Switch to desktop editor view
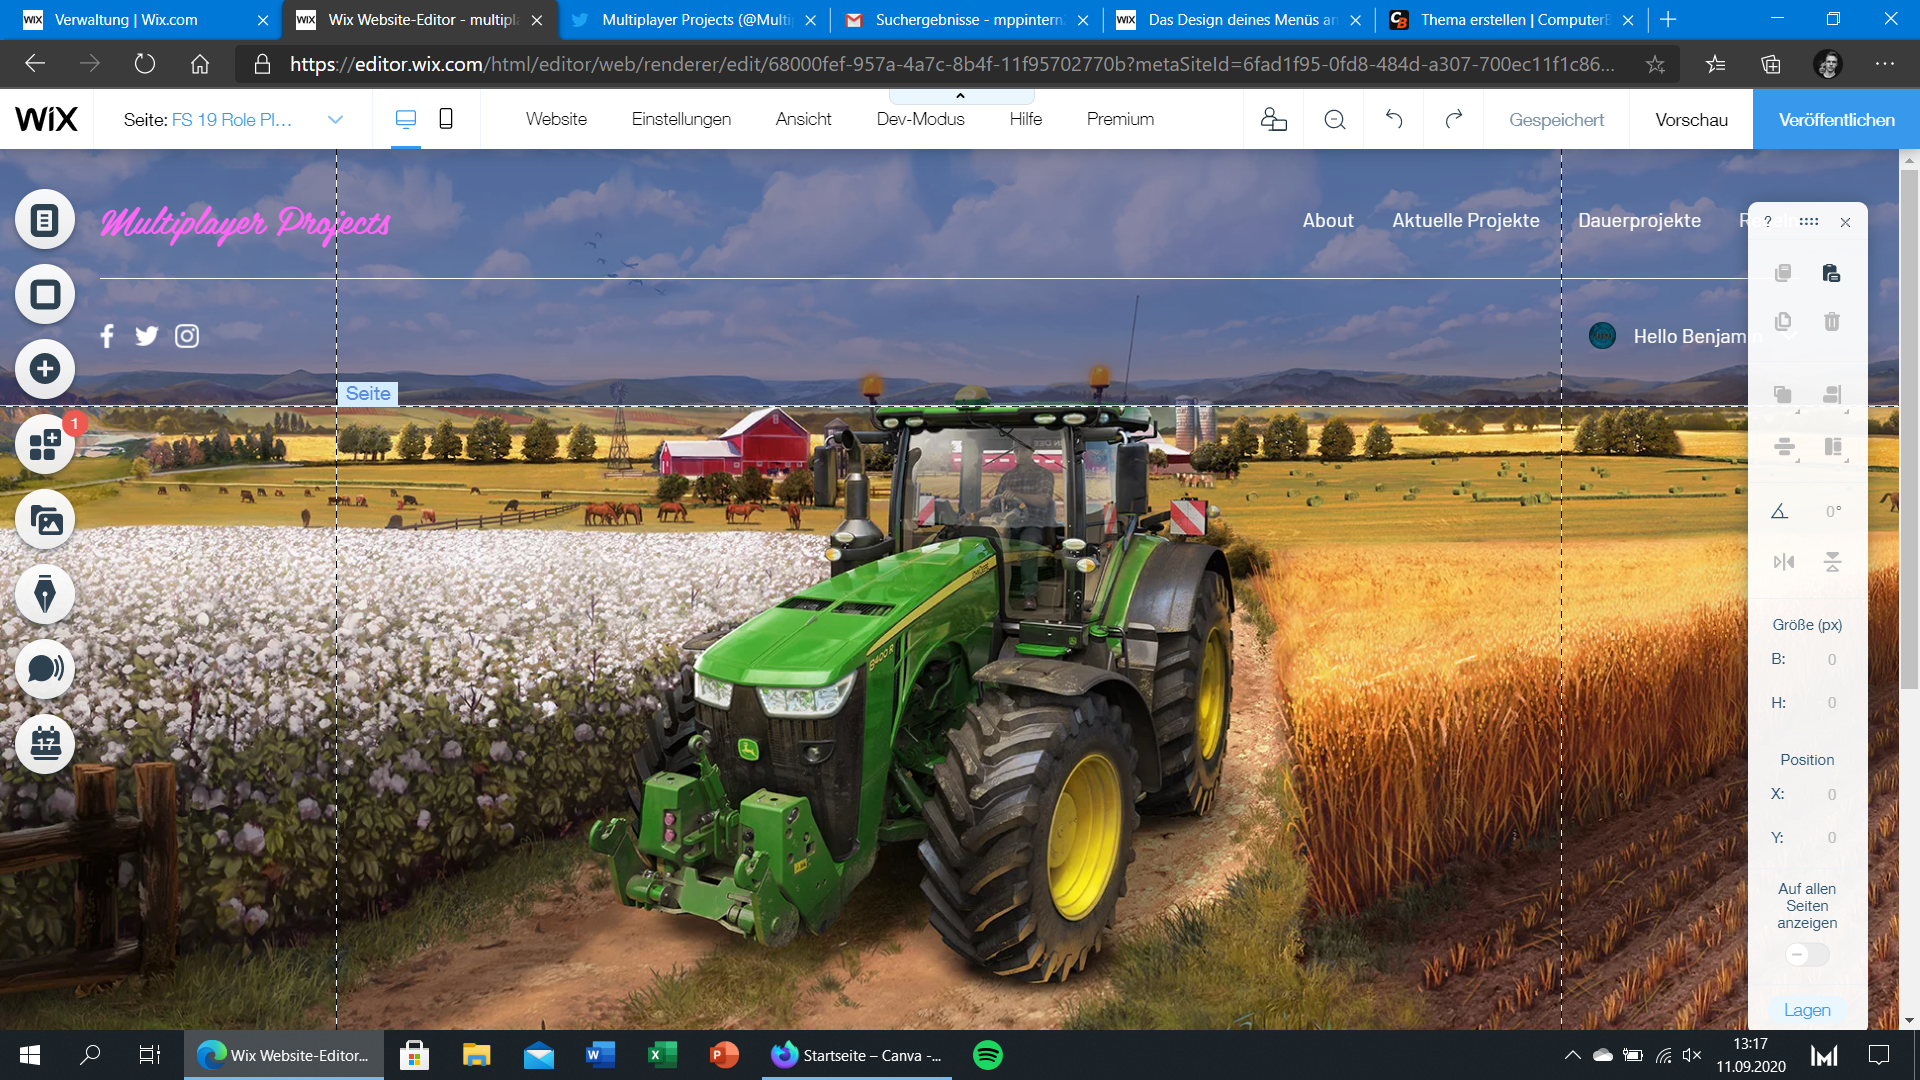This screenshot has height=1080, width=1920. tap(405, 119)
